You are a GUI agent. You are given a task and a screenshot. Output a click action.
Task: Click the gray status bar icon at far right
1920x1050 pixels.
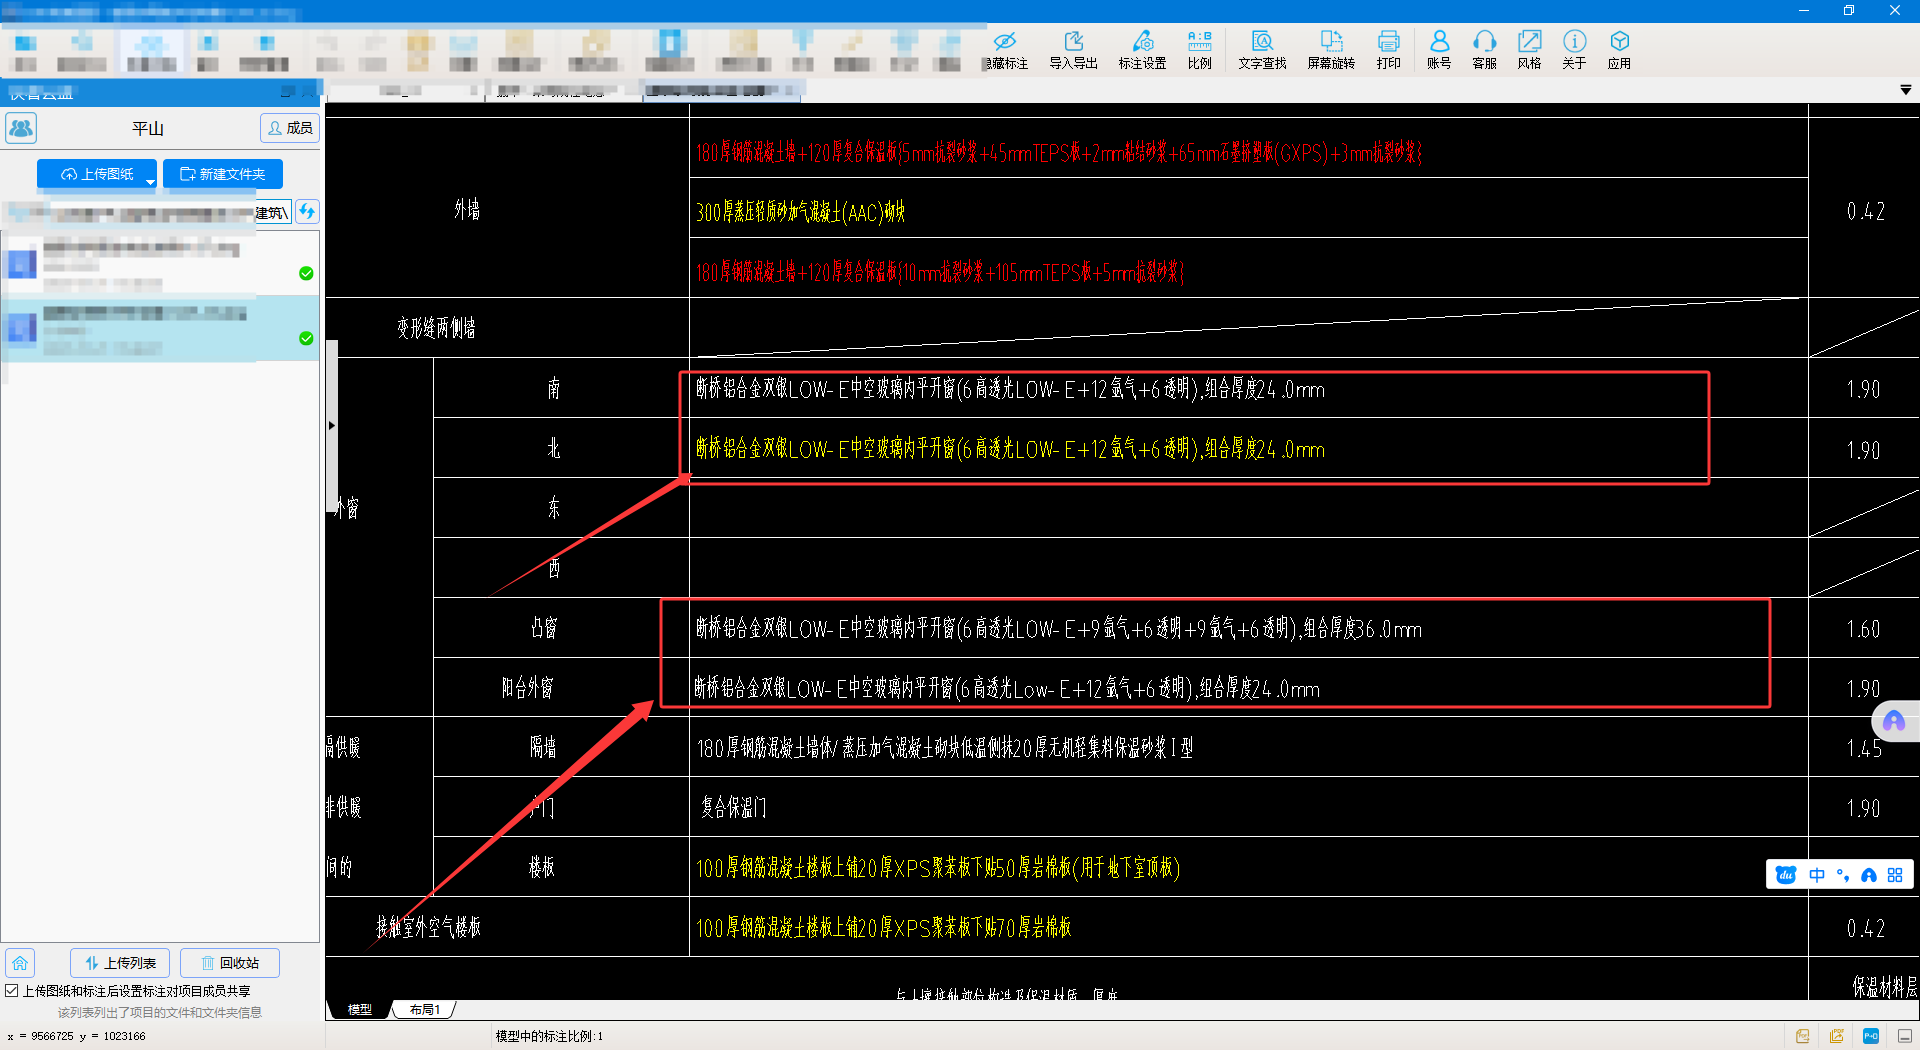(x=1905, y=1036)
